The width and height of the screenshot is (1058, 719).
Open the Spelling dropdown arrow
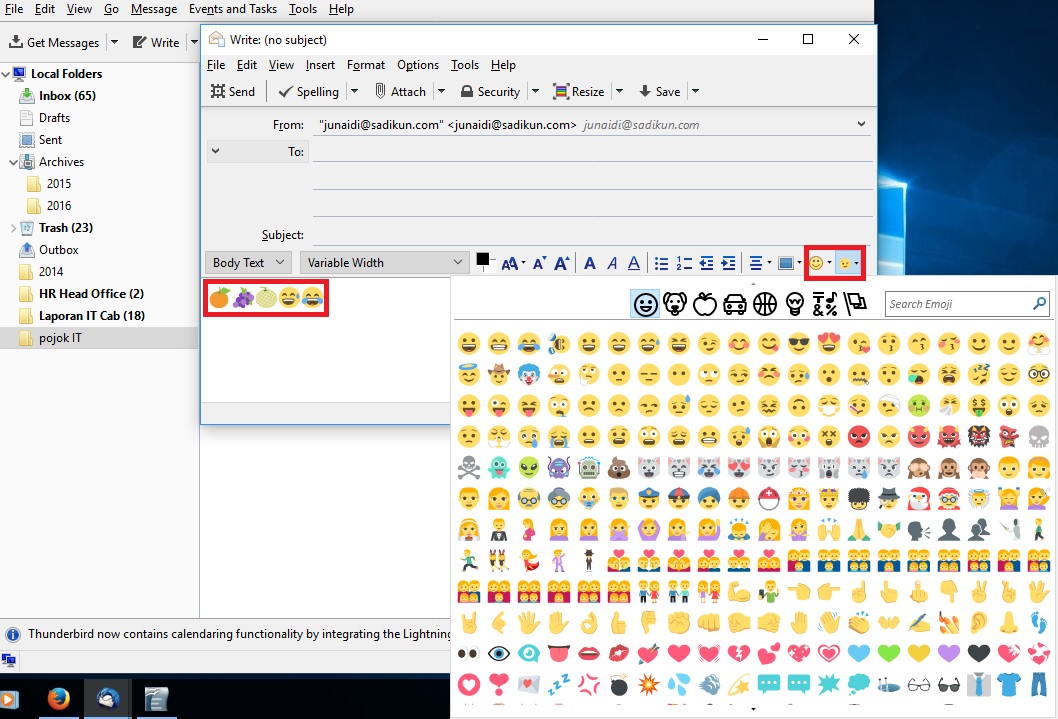(354, 91)
